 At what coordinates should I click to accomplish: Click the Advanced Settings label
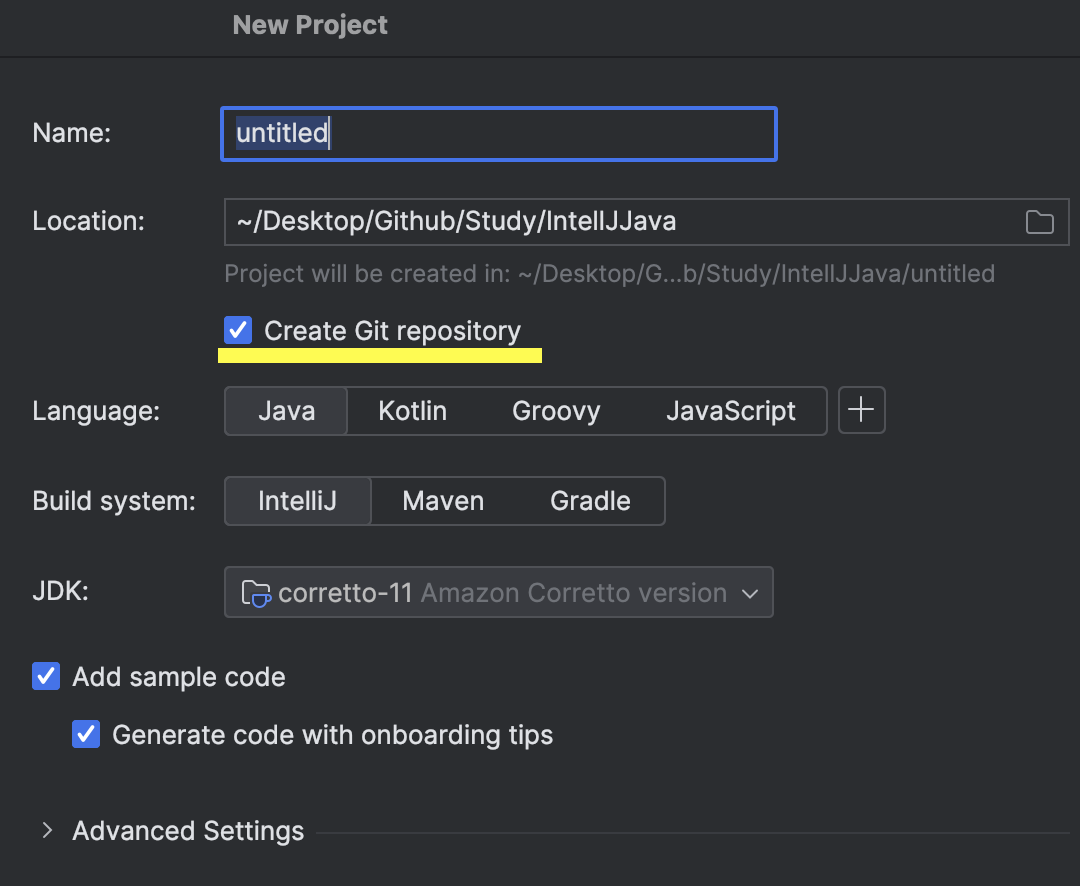pos(188,831)
